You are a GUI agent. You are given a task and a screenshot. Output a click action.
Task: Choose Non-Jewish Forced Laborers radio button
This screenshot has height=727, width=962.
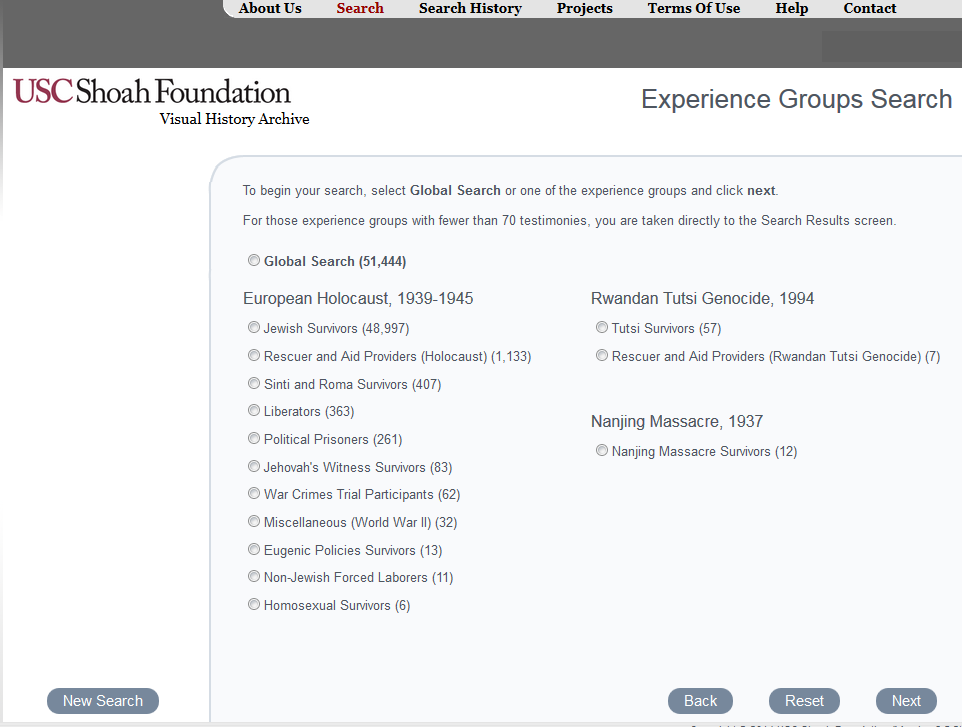click(x=254, y=576)
